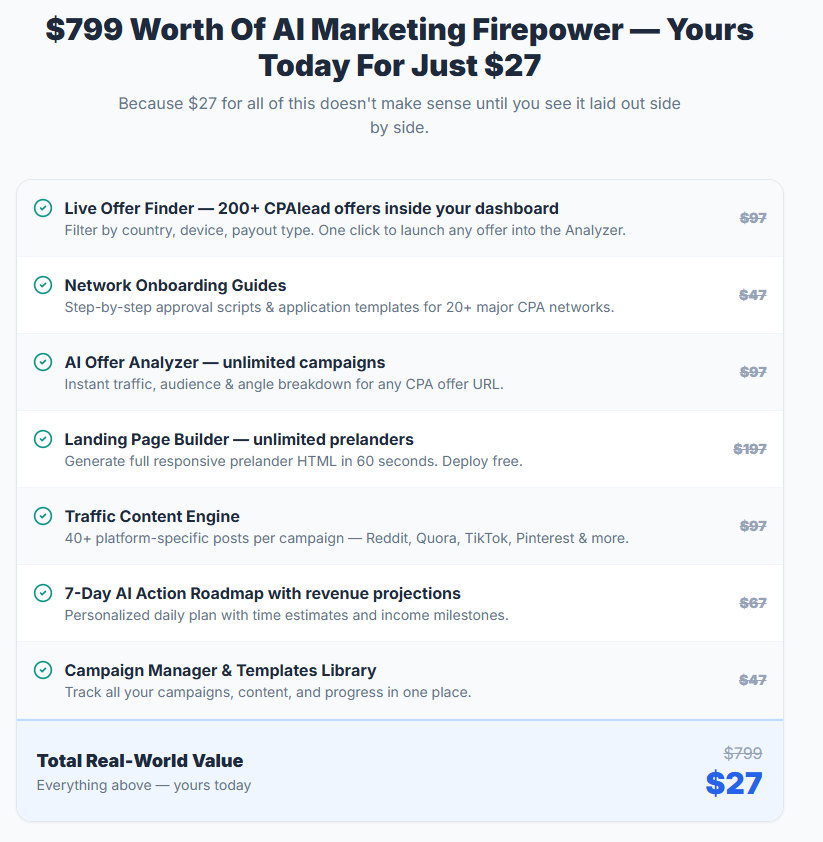Click the Live Offer Finder title
823x842 pixels.
(311, 208)
